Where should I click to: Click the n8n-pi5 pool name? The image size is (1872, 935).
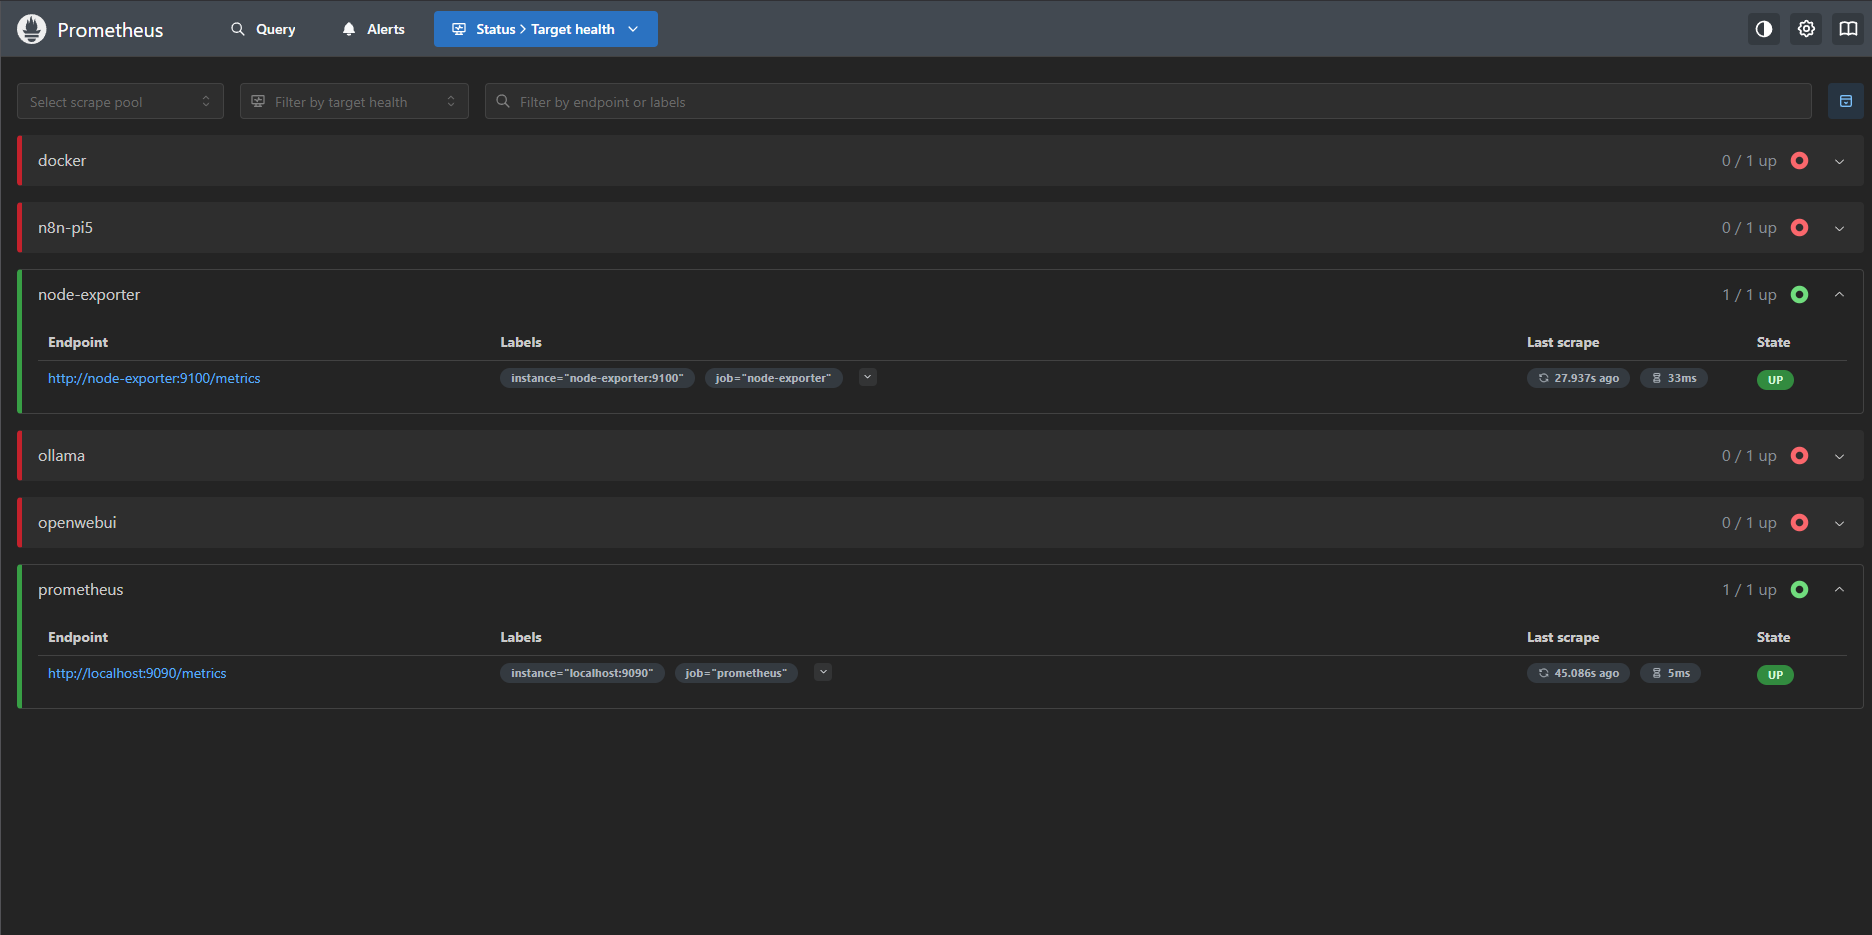[x=65, y=227]
